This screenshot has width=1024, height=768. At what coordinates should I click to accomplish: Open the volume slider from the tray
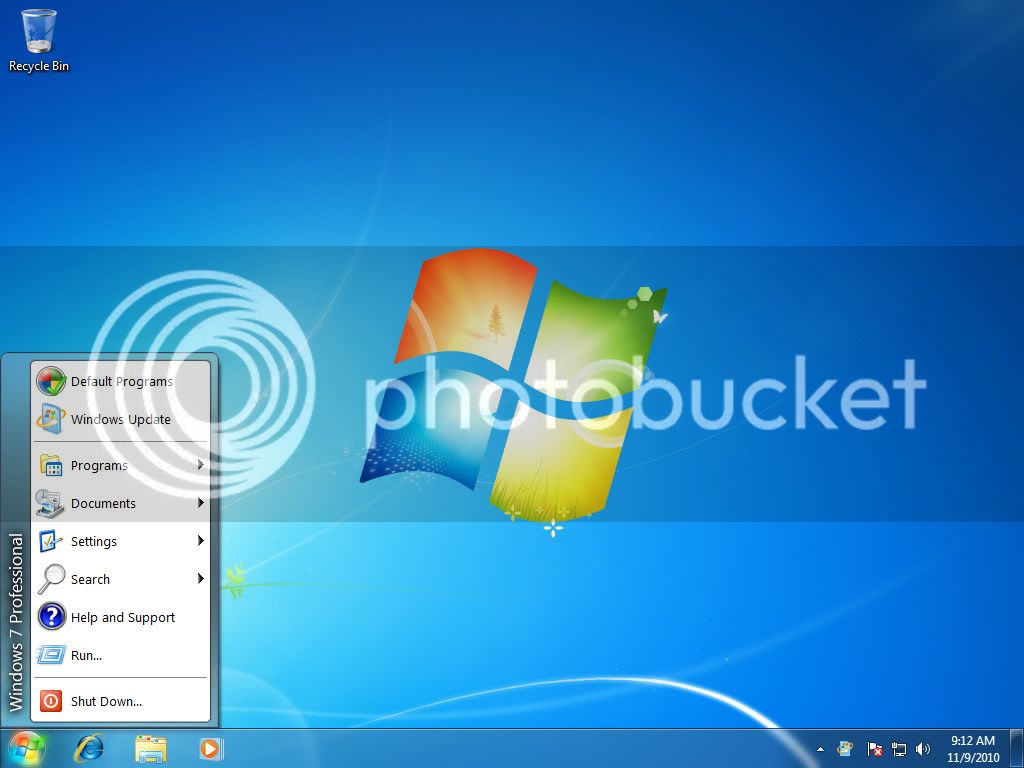point(922,748)
